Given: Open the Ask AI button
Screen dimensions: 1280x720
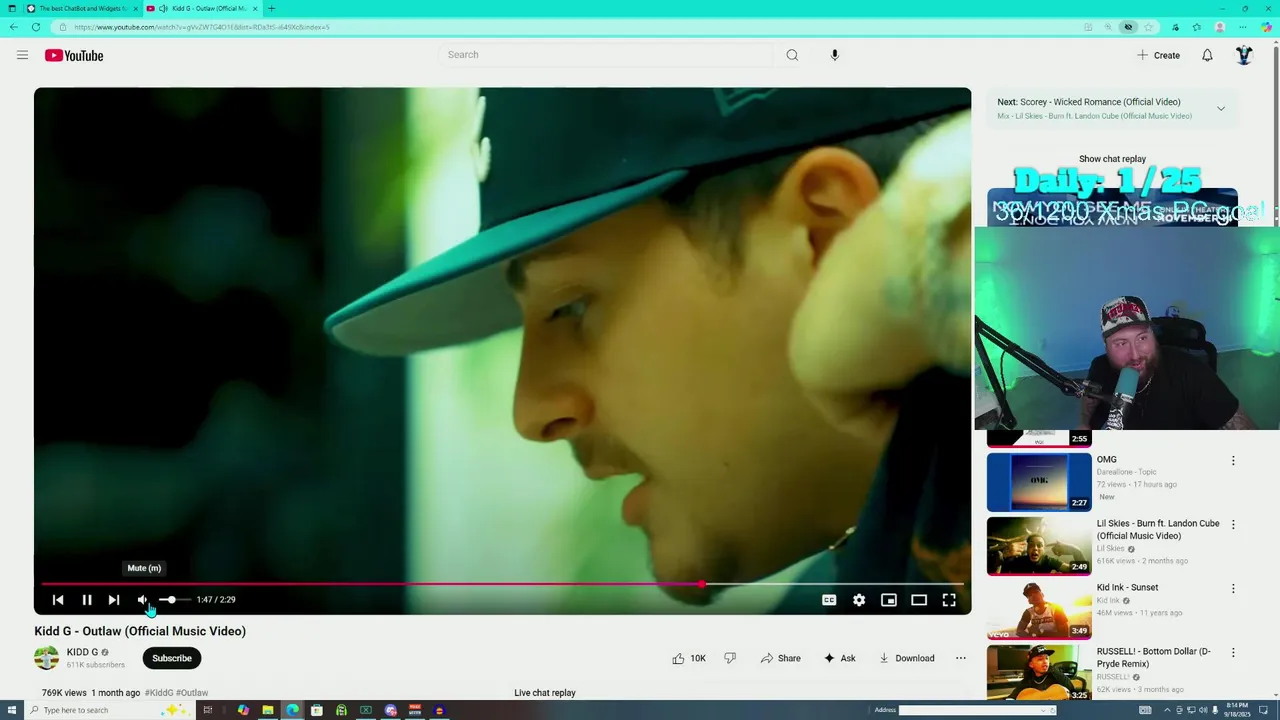Looking at the screenshot, I should pos(840,658).
